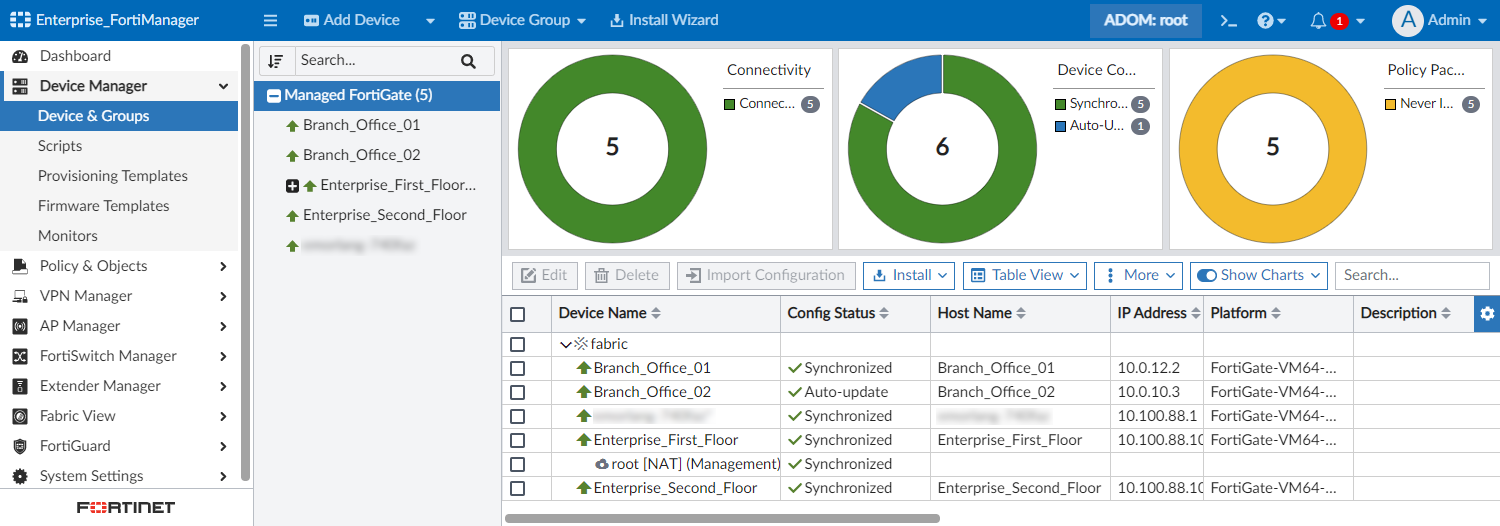This screenshot has height=526, width=1500.
Task: Toggle the select-all header checkbox
Action: 517,314
